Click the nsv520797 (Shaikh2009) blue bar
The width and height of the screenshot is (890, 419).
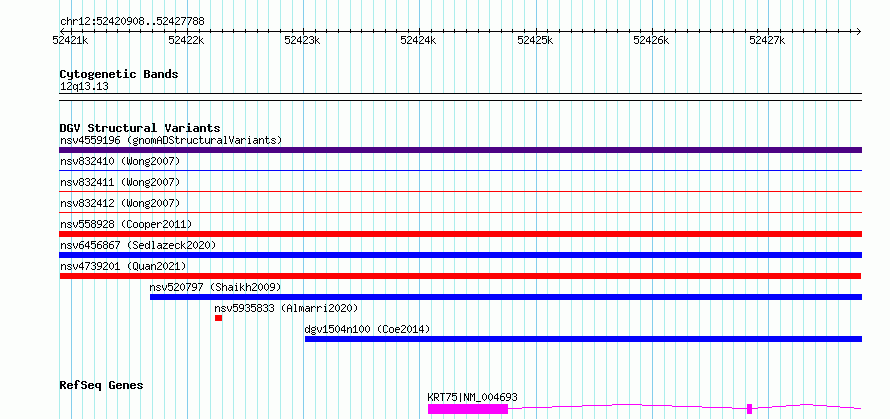tap(506, 297)
